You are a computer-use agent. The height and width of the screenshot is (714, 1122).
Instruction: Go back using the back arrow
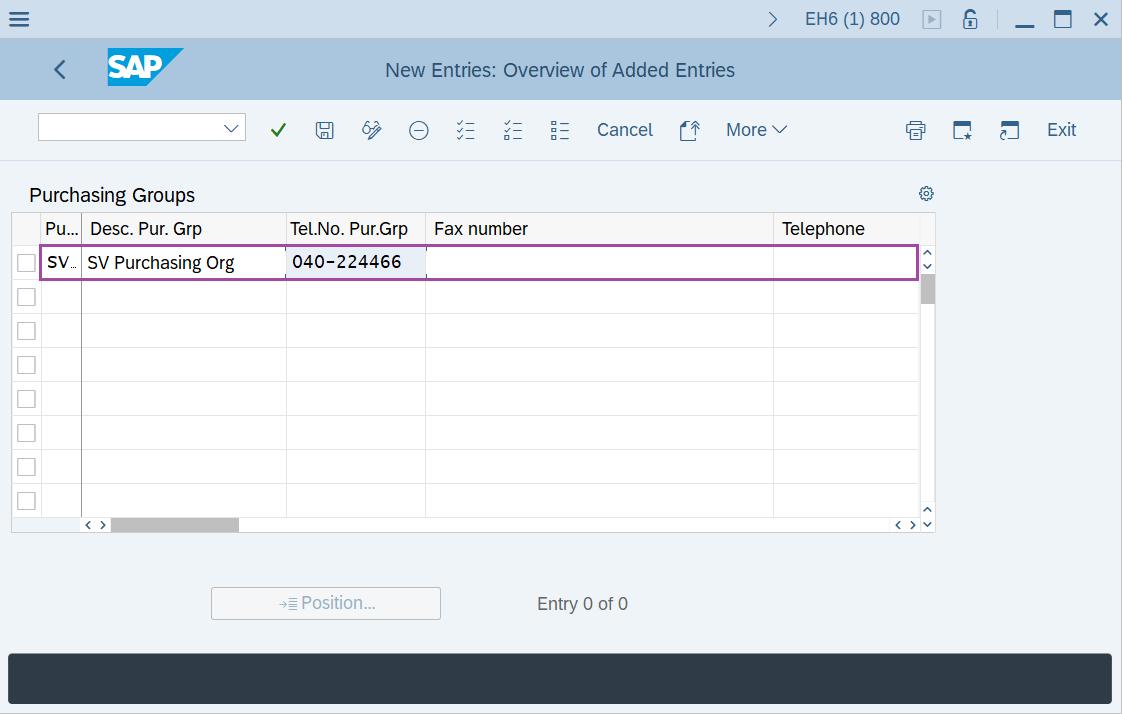point(59,69)
